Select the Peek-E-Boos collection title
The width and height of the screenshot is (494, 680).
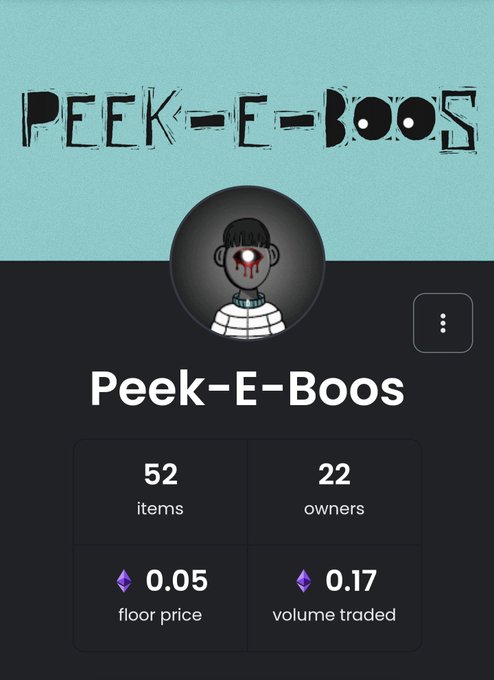point(247,388)
